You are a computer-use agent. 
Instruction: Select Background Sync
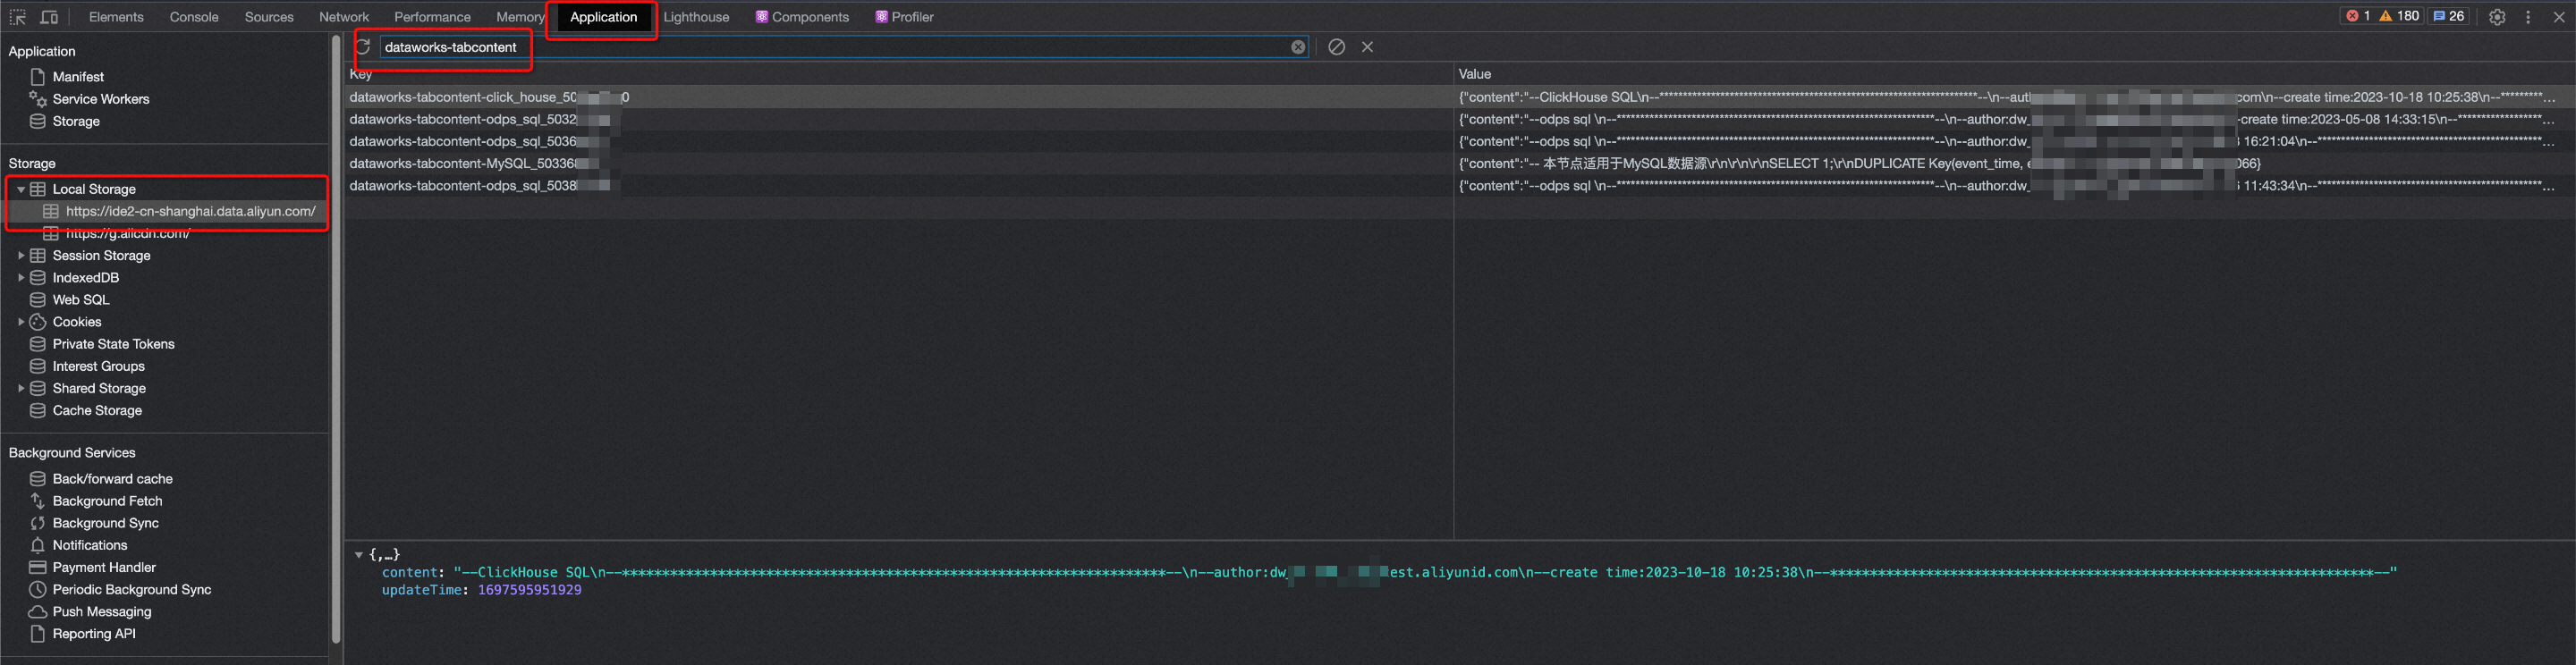[x=105, y=523]
